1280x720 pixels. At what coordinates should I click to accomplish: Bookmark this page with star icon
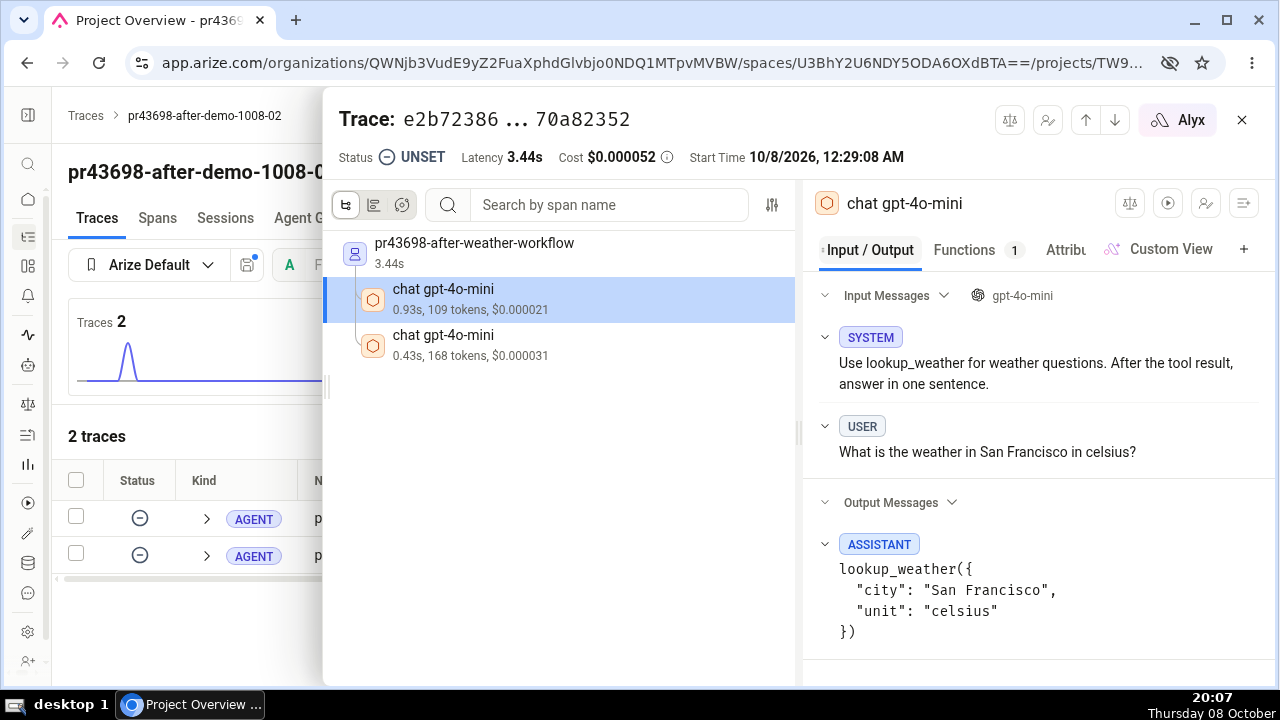tap(1202, 63)
